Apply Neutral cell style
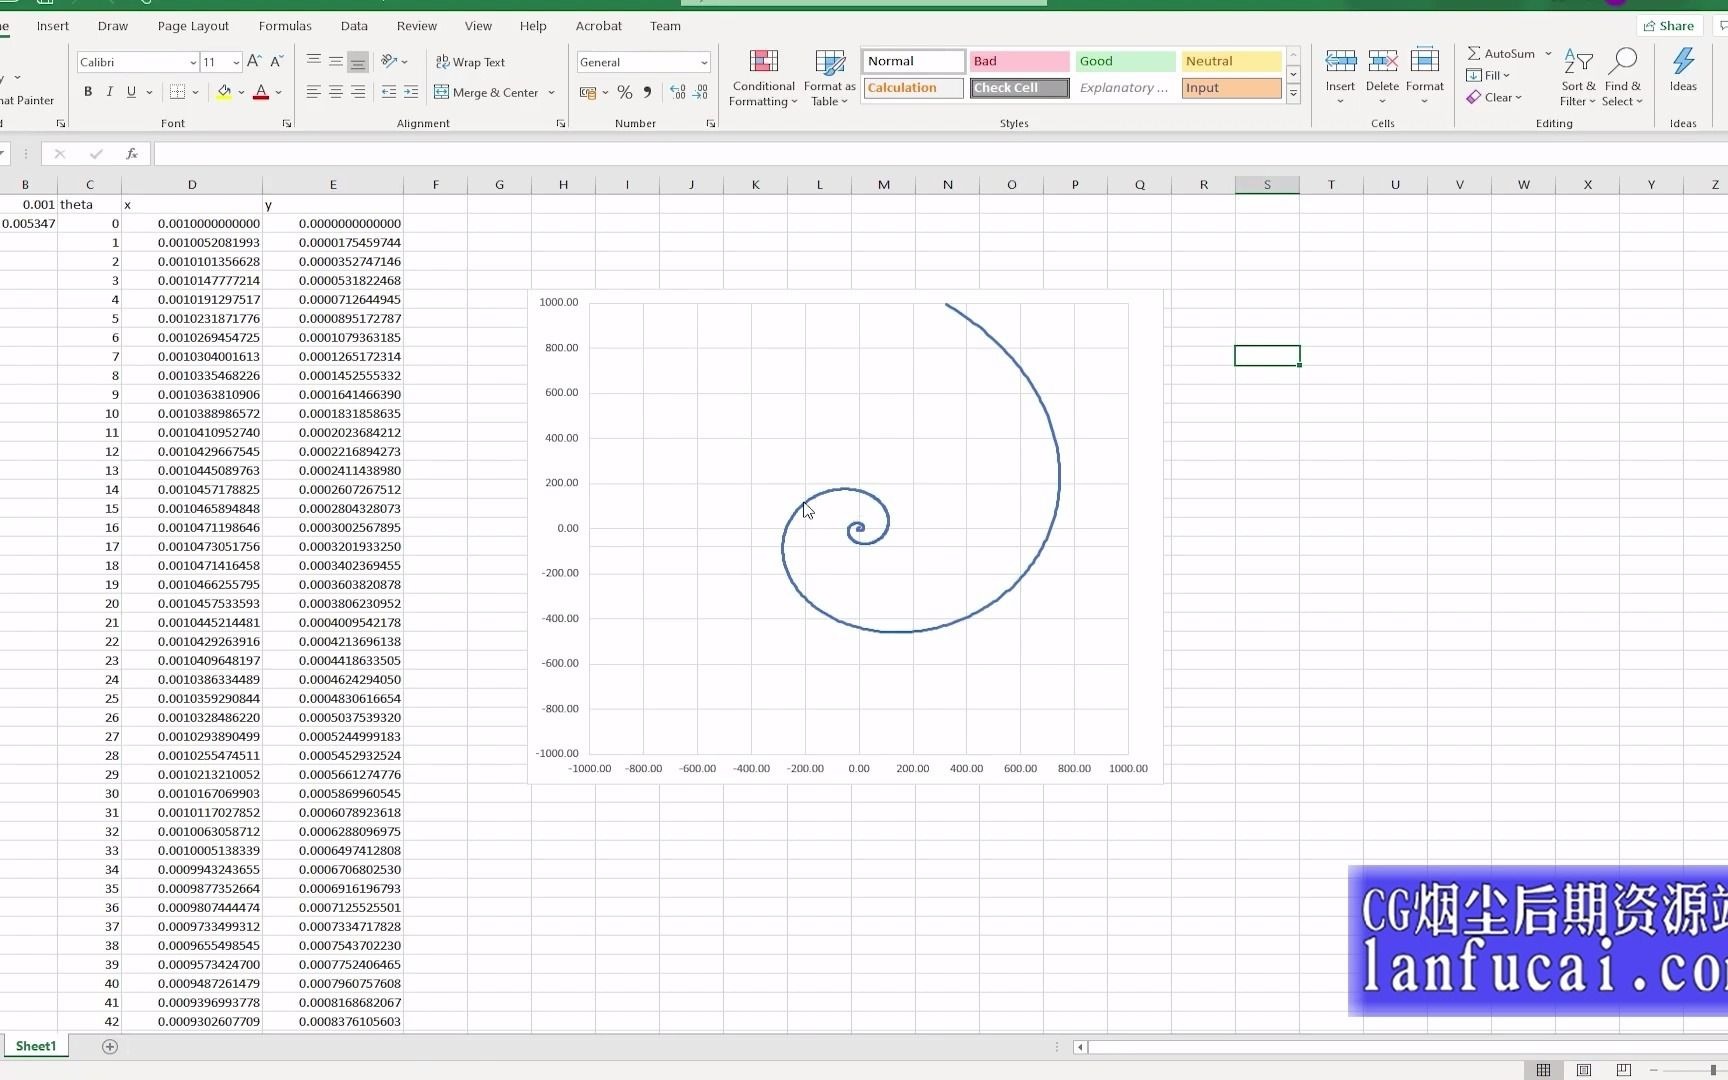 (x=1231, y=61)
